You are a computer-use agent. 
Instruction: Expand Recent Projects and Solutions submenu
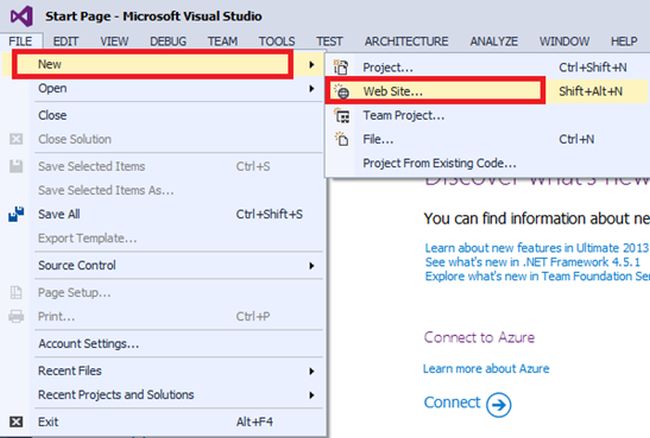pos(116,395)
